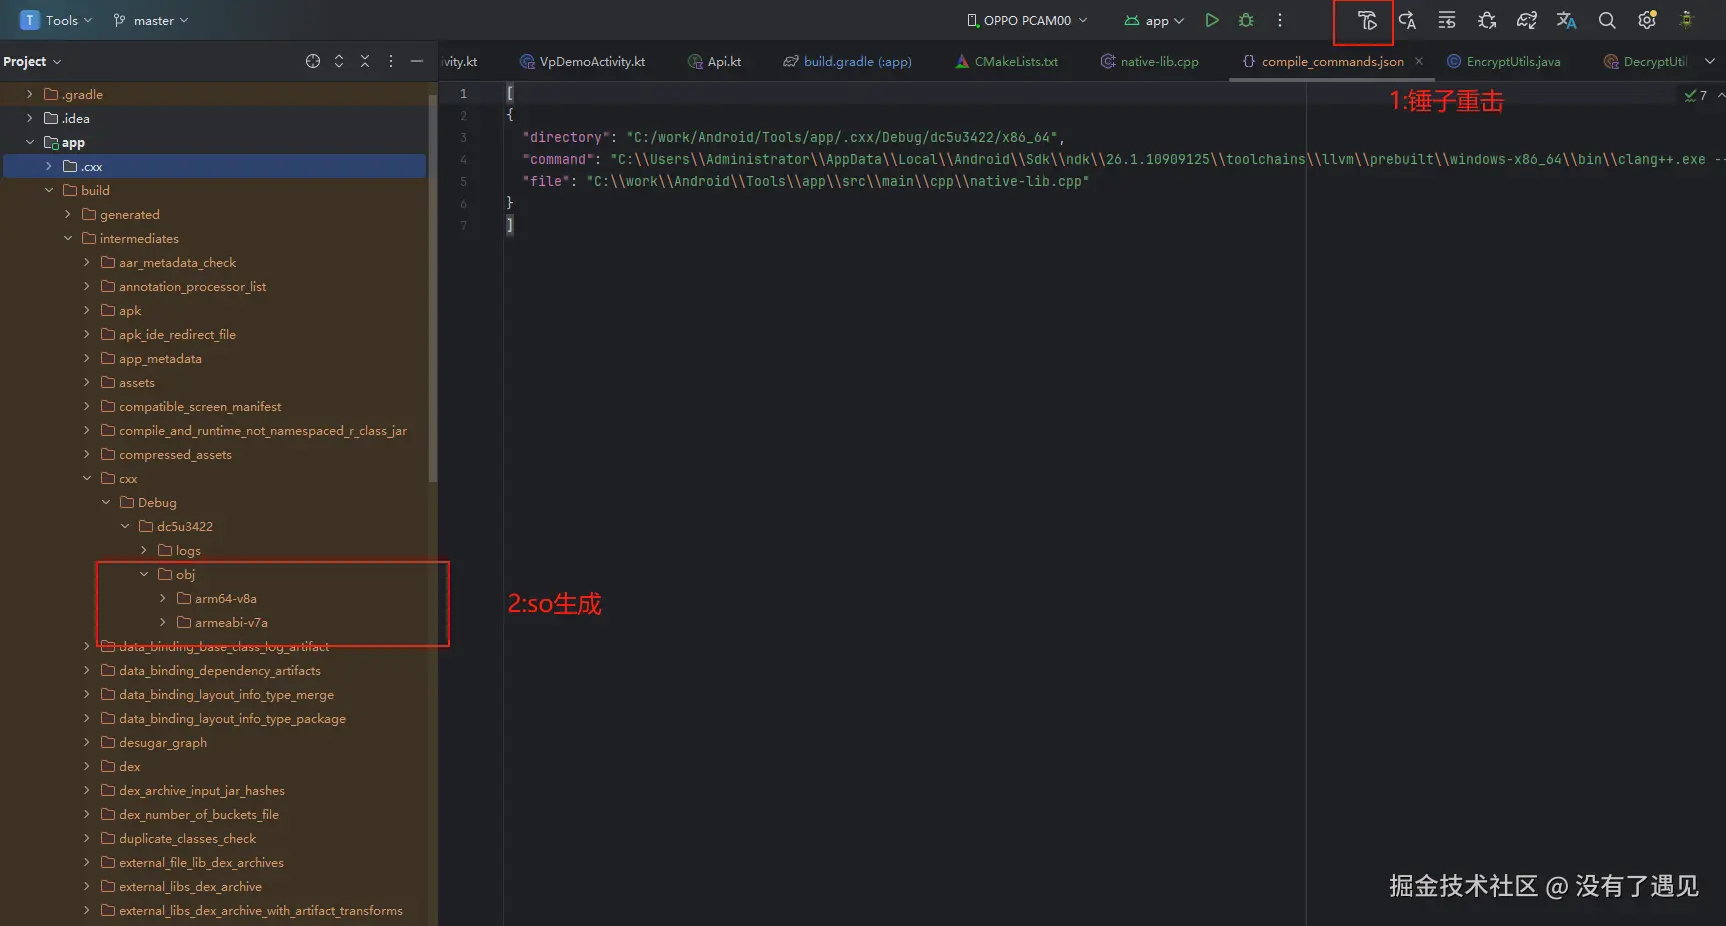Click the hammer build icon in the toolbar
The height and width of the screenshot is (926, 1726).
tap(1367, 20)
